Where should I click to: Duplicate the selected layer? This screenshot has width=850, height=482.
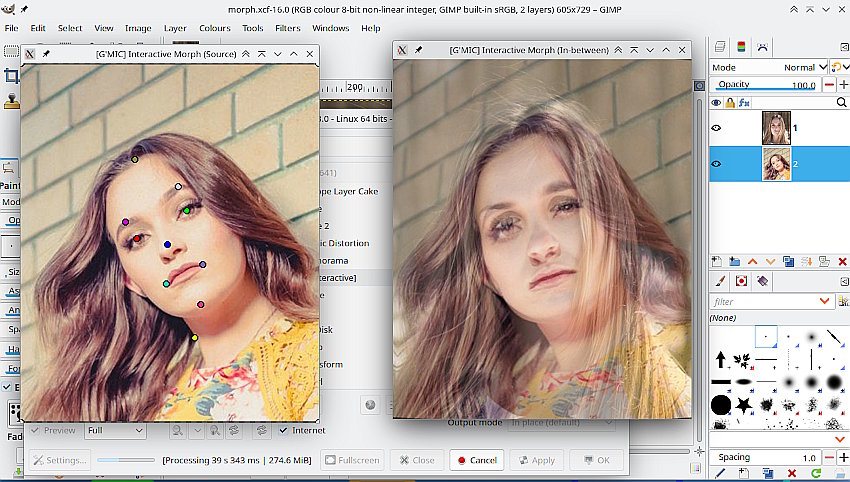(x=788, y=261)
